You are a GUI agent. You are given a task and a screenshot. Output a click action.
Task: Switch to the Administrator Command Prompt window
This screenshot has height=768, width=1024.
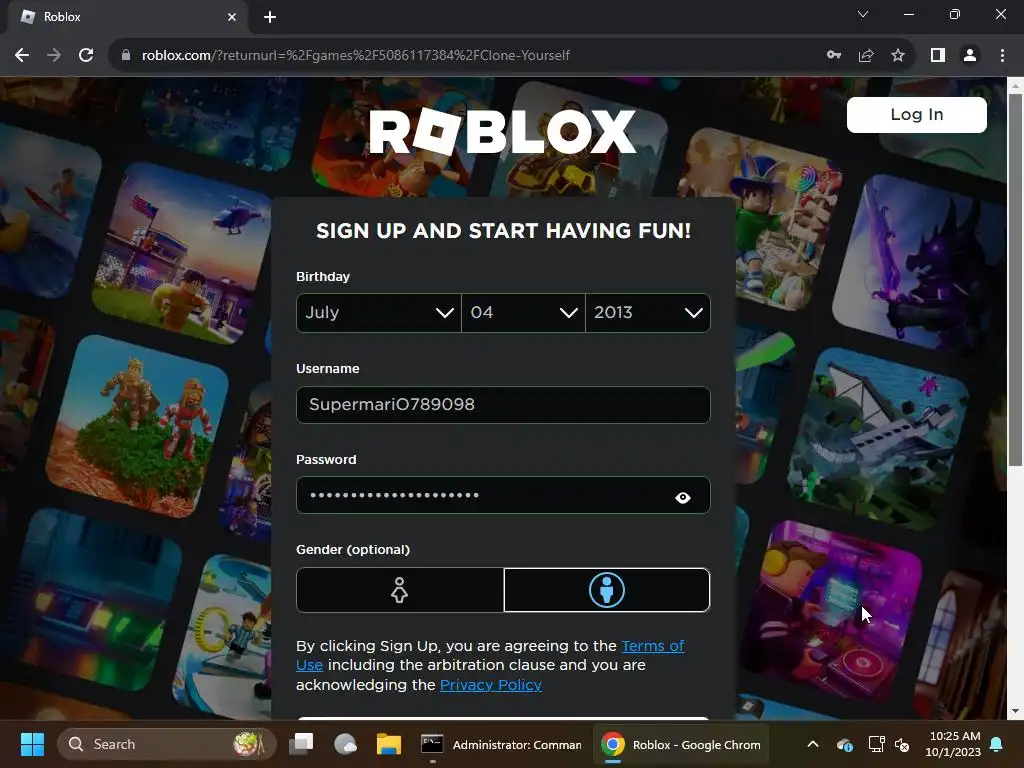(501, 744)
